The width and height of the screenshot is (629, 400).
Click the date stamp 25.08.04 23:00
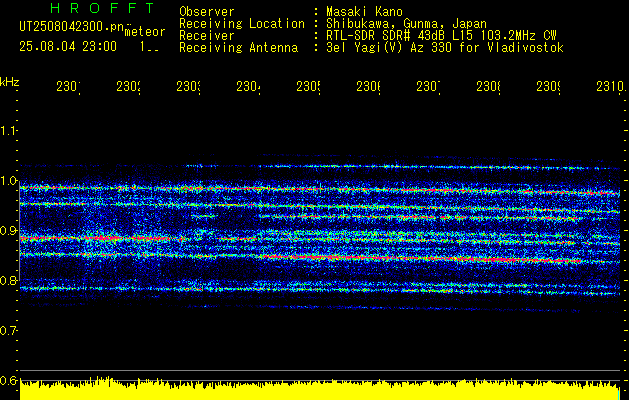point(68,47)
